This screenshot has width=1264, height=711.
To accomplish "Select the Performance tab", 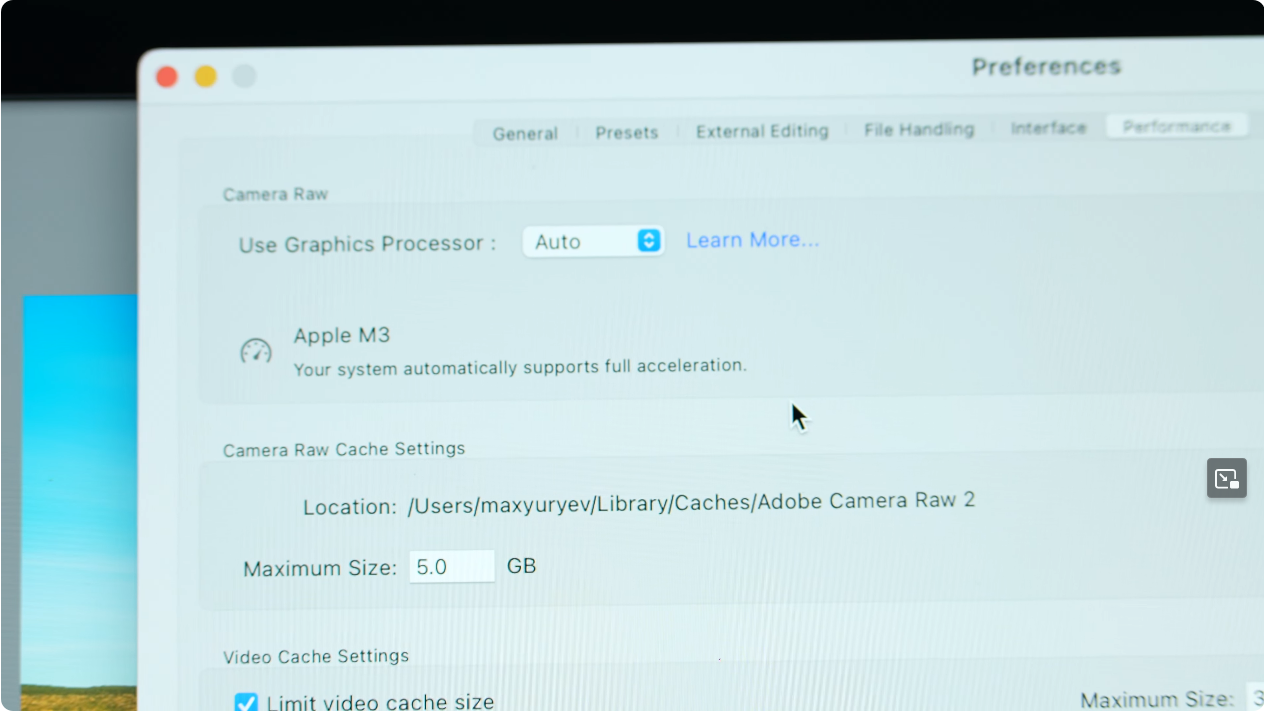I will pos(1177,126).
